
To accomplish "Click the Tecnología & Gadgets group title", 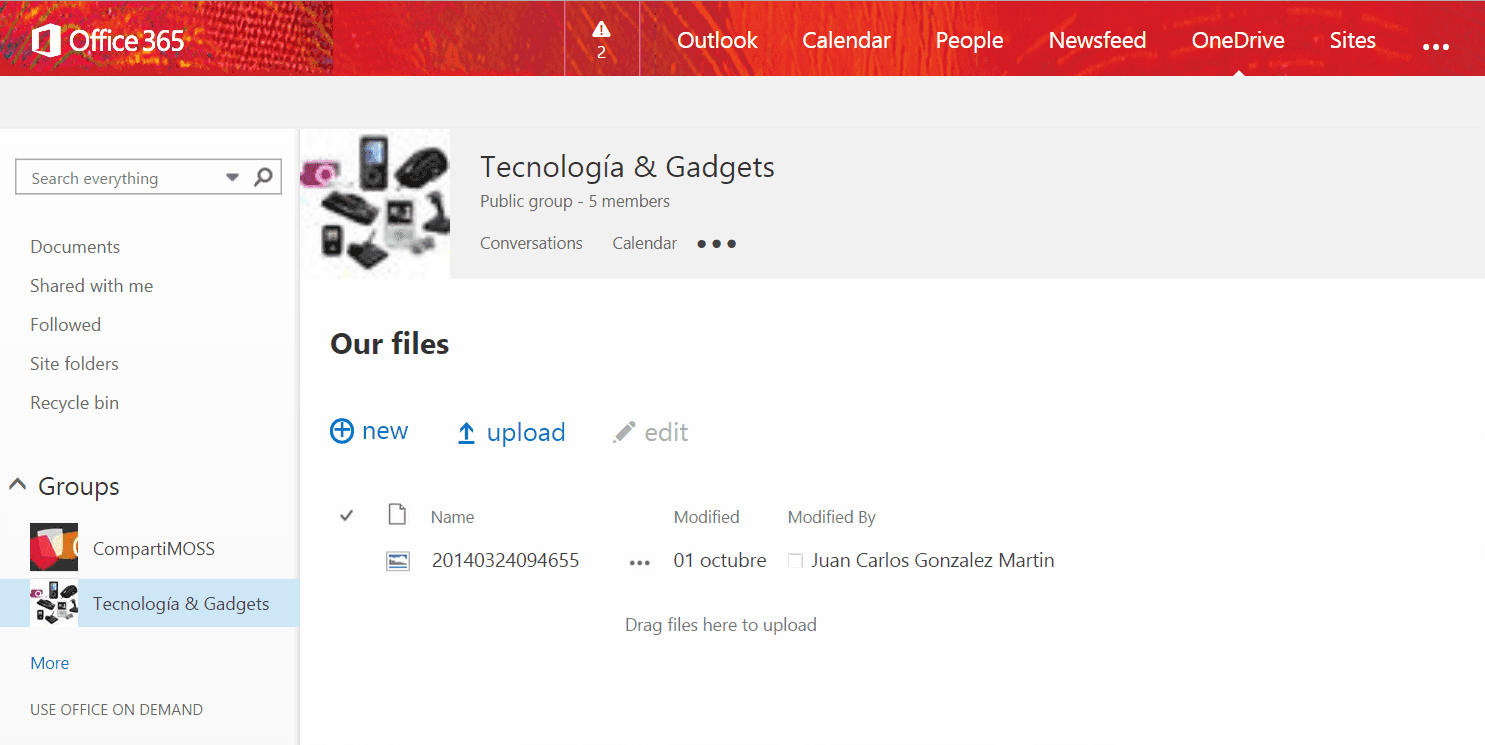I will (x=627, y=167).
